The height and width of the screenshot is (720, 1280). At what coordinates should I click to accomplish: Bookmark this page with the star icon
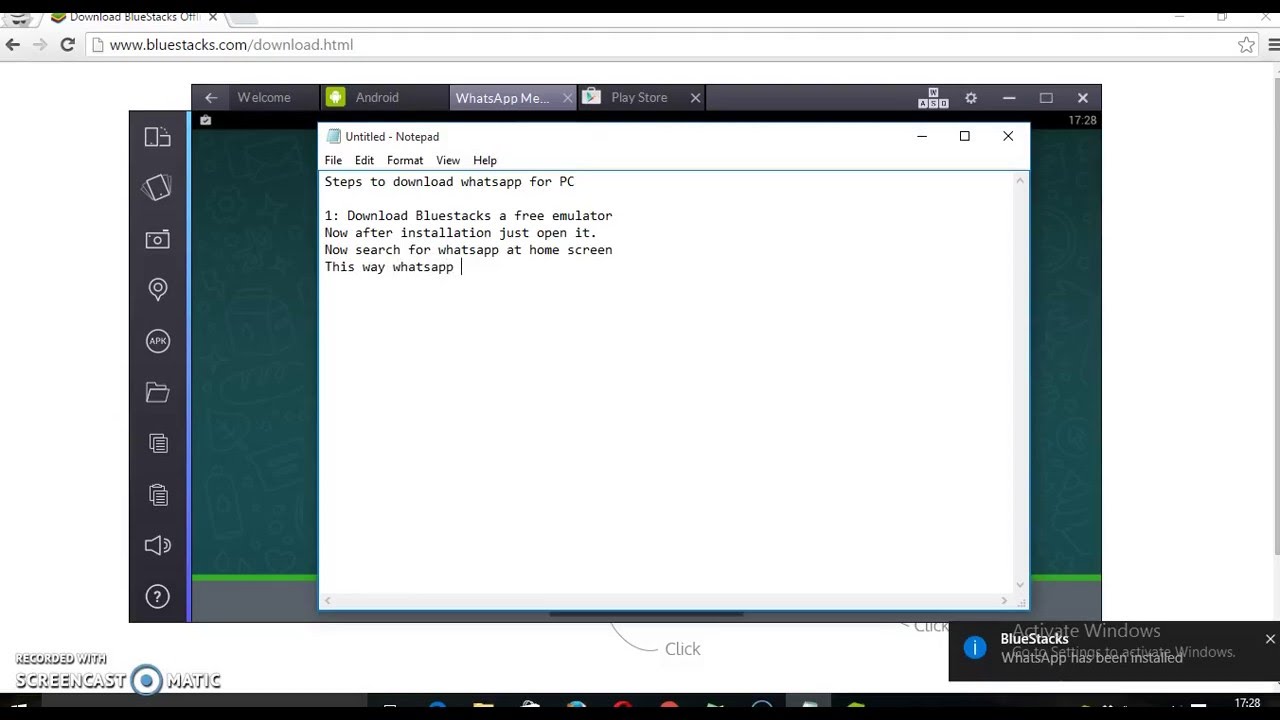click(x=1246, y=44)
